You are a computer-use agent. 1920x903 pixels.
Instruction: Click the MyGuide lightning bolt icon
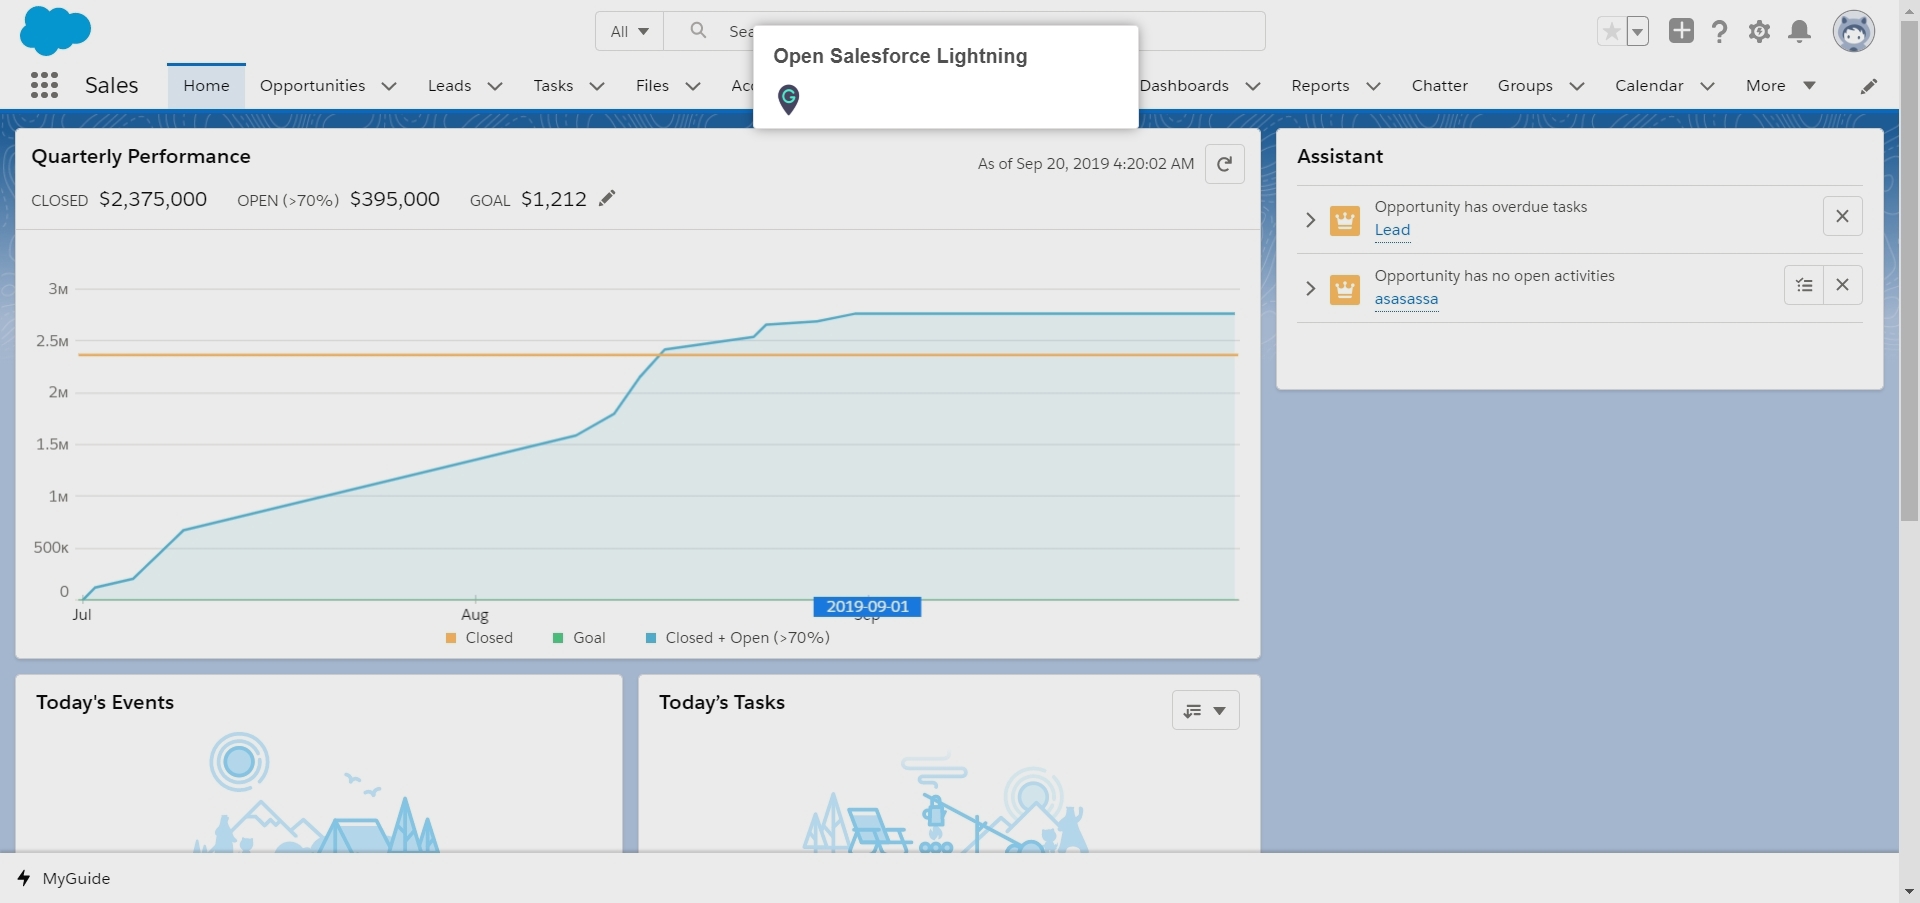click(x=24, y=878)
